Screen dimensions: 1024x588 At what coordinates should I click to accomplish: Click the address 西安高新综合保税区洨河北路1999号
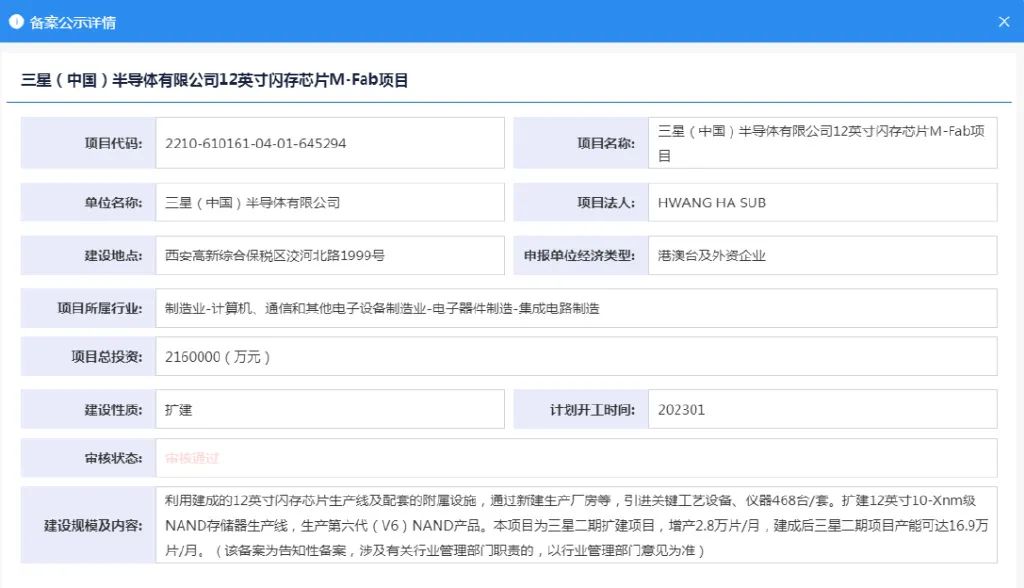point(275,255)
